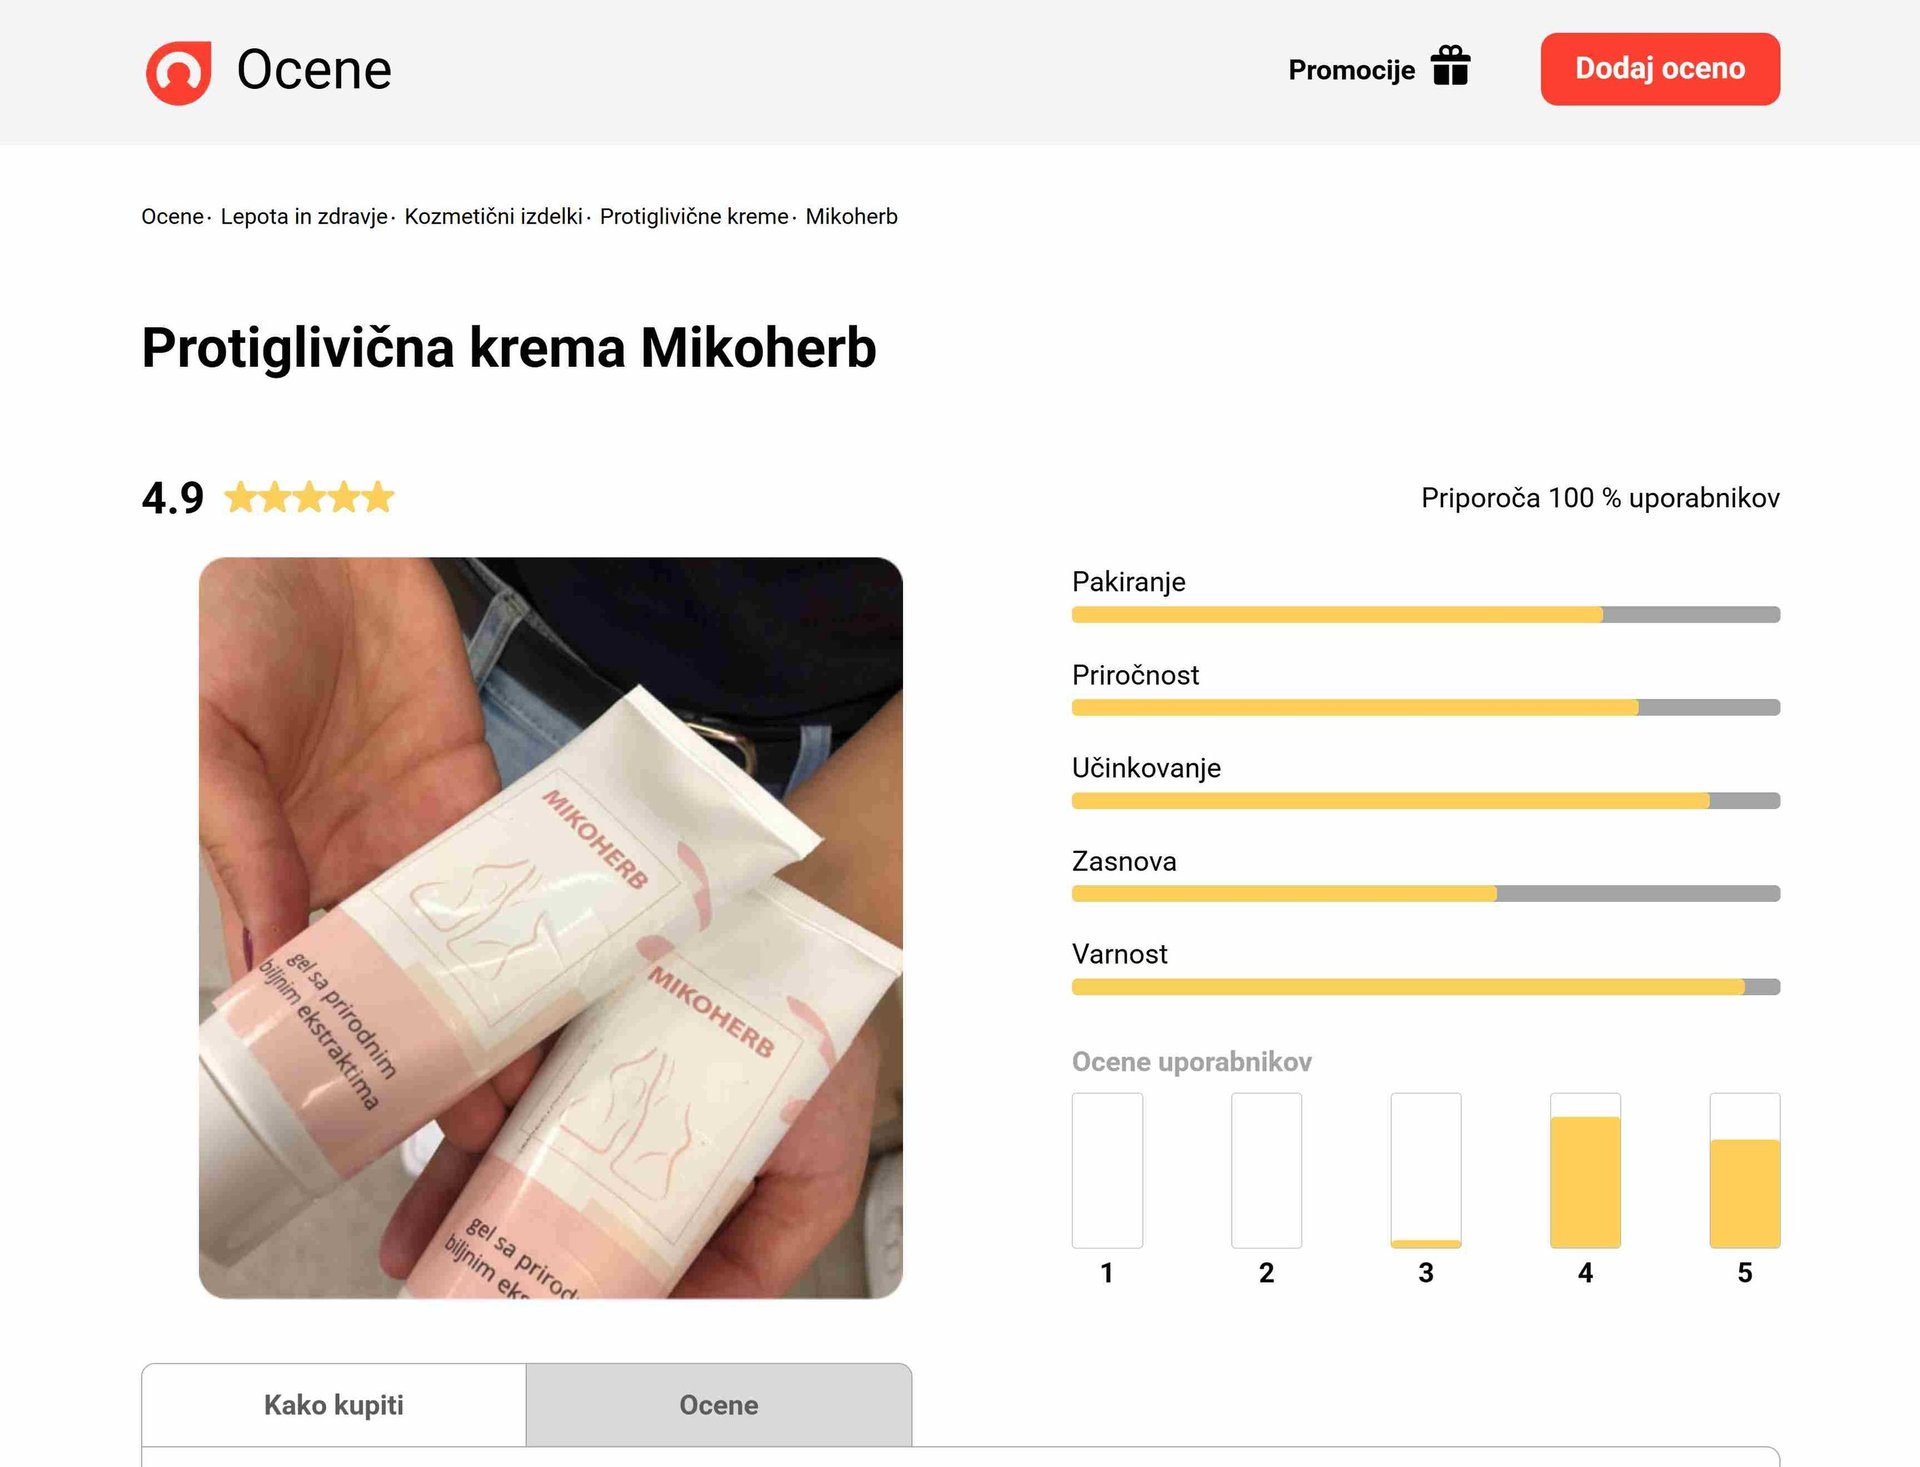Click the Varnost rating bar
Screen dimensions: 1920x1467
tap(1426, 987)
